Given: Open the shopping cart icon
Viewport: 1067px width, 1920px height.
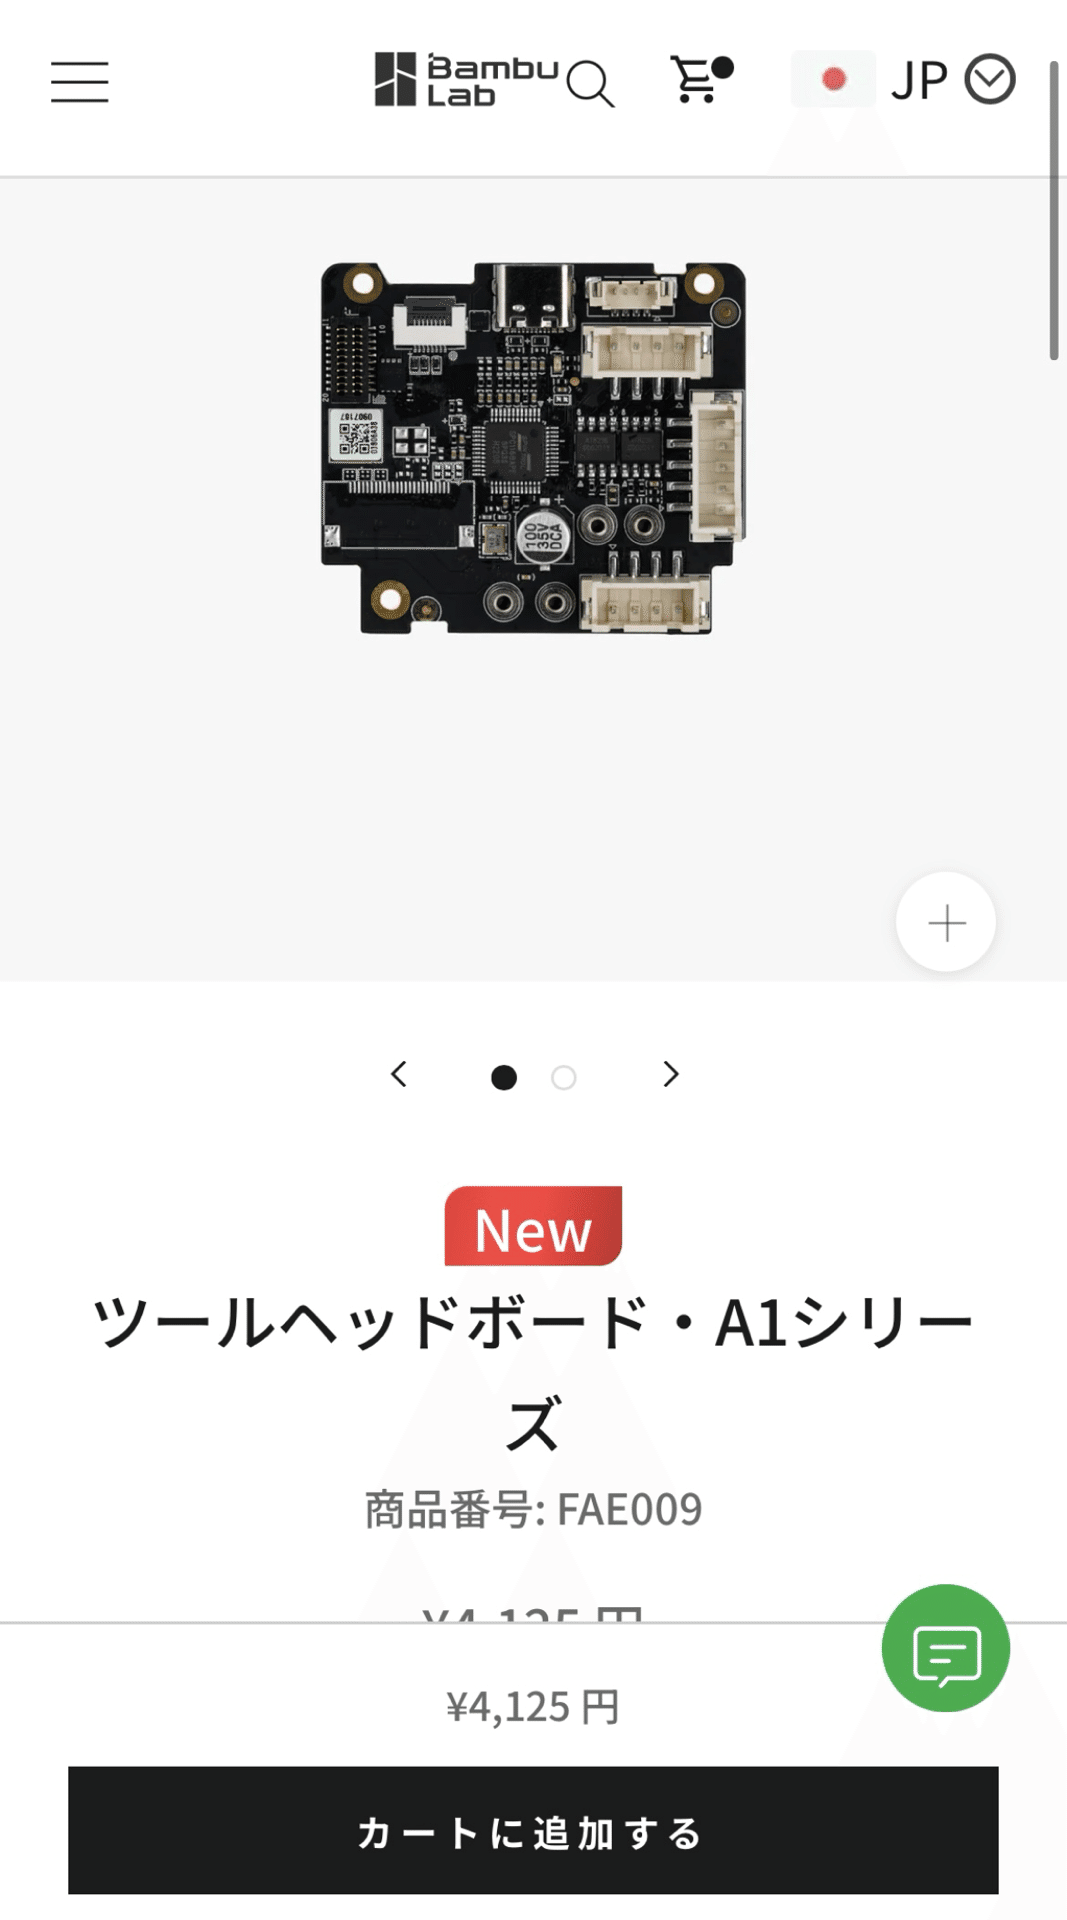Looking at the screenshot, I should (x=701, y=79).
